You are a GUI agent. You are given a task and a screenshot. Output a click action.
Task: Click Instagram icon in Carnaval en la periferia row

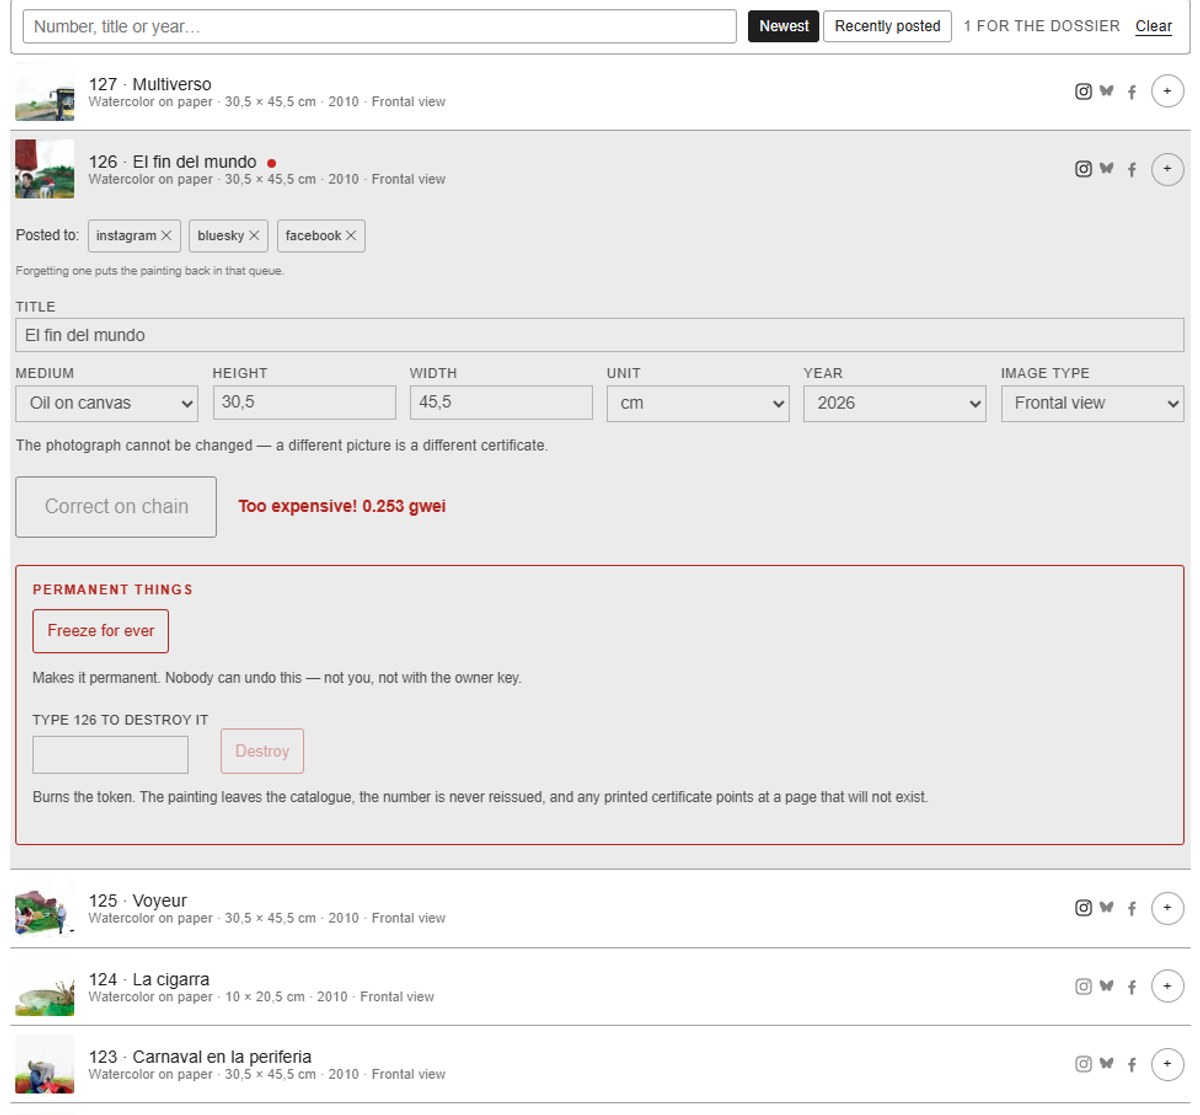[x=1083, y=1064]
